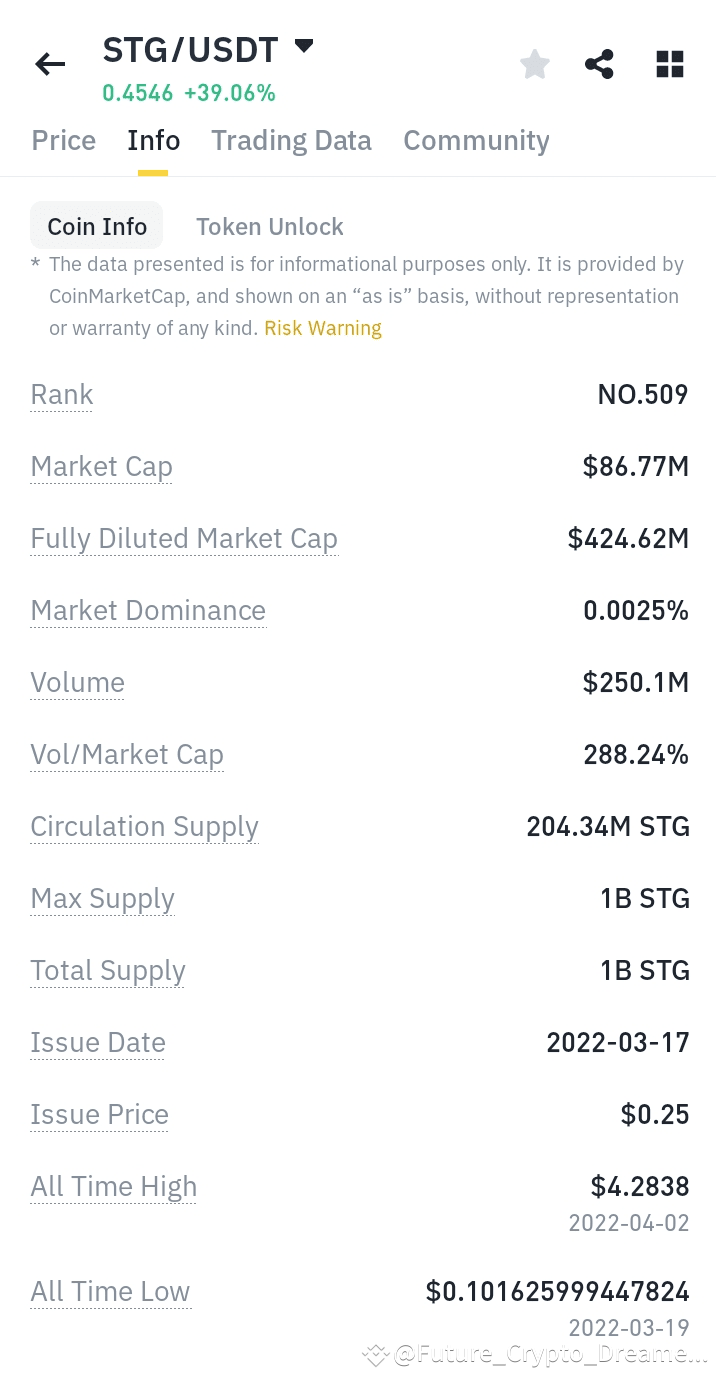Select the Info tab
Screen dimensions: 716x1376
[x=153, y=141]
